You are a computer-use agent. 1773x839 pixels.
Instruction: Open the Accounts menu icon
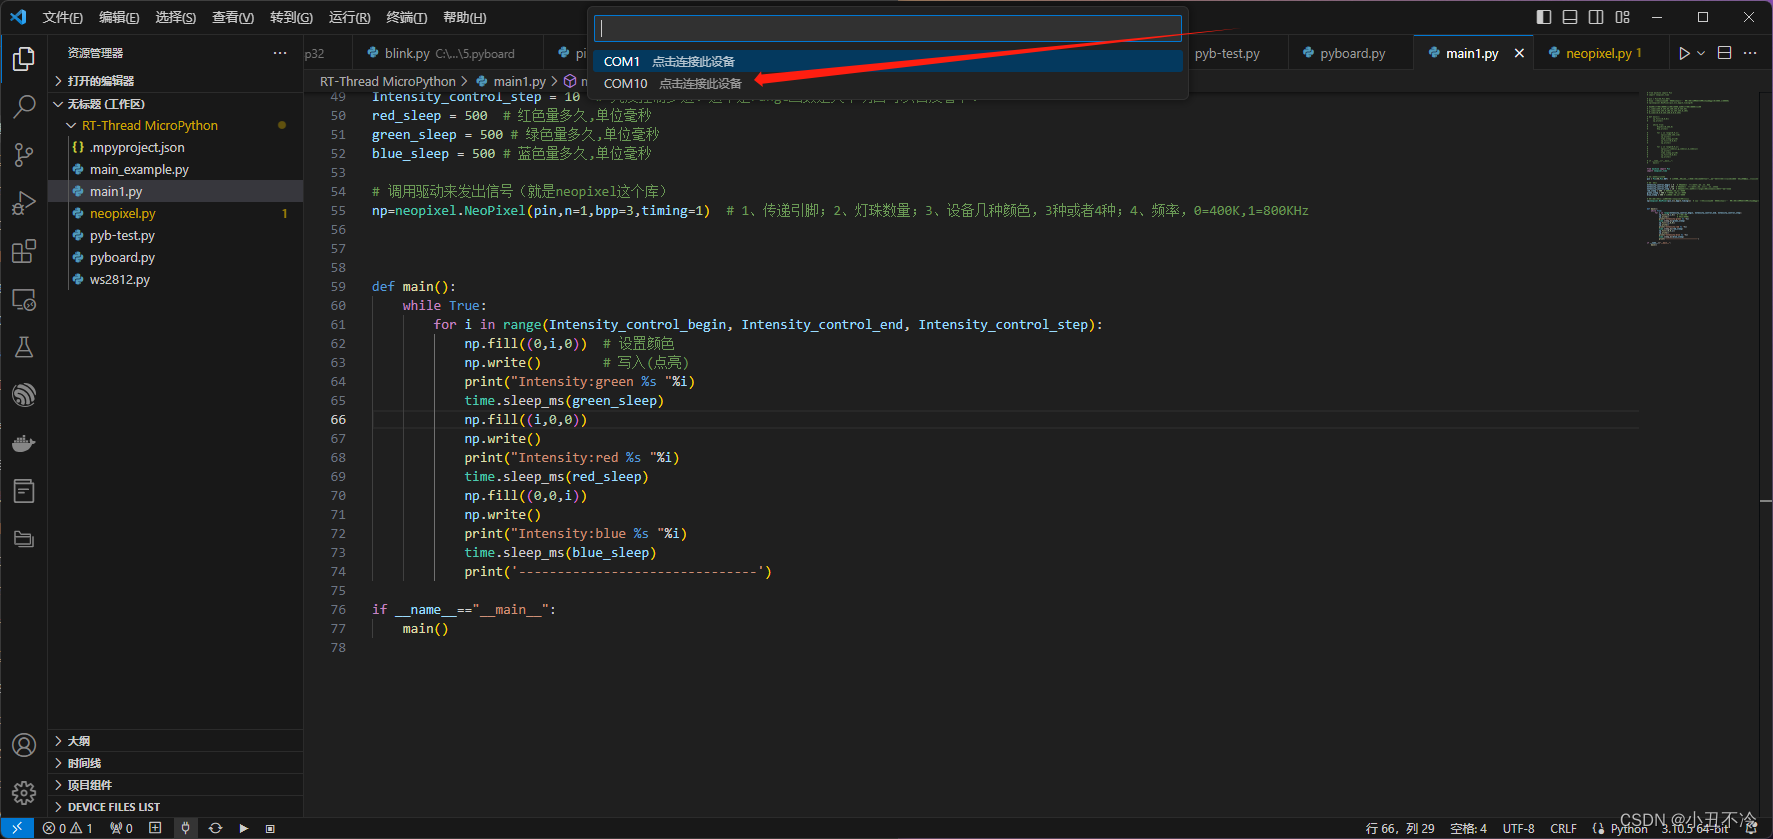(24, 745)
